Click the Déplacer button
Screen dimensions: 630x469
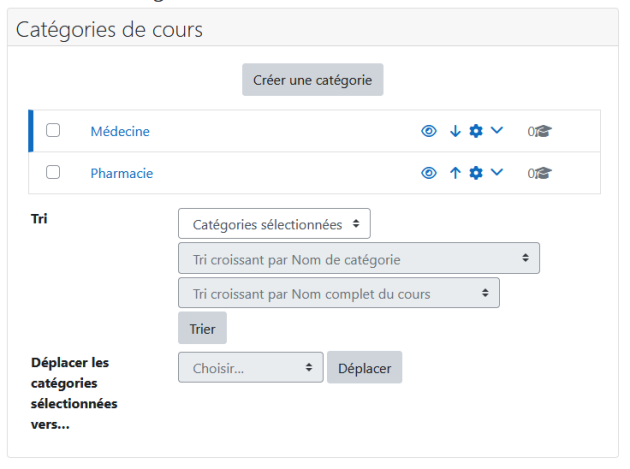pyautogui.click(x=364, y=367)
